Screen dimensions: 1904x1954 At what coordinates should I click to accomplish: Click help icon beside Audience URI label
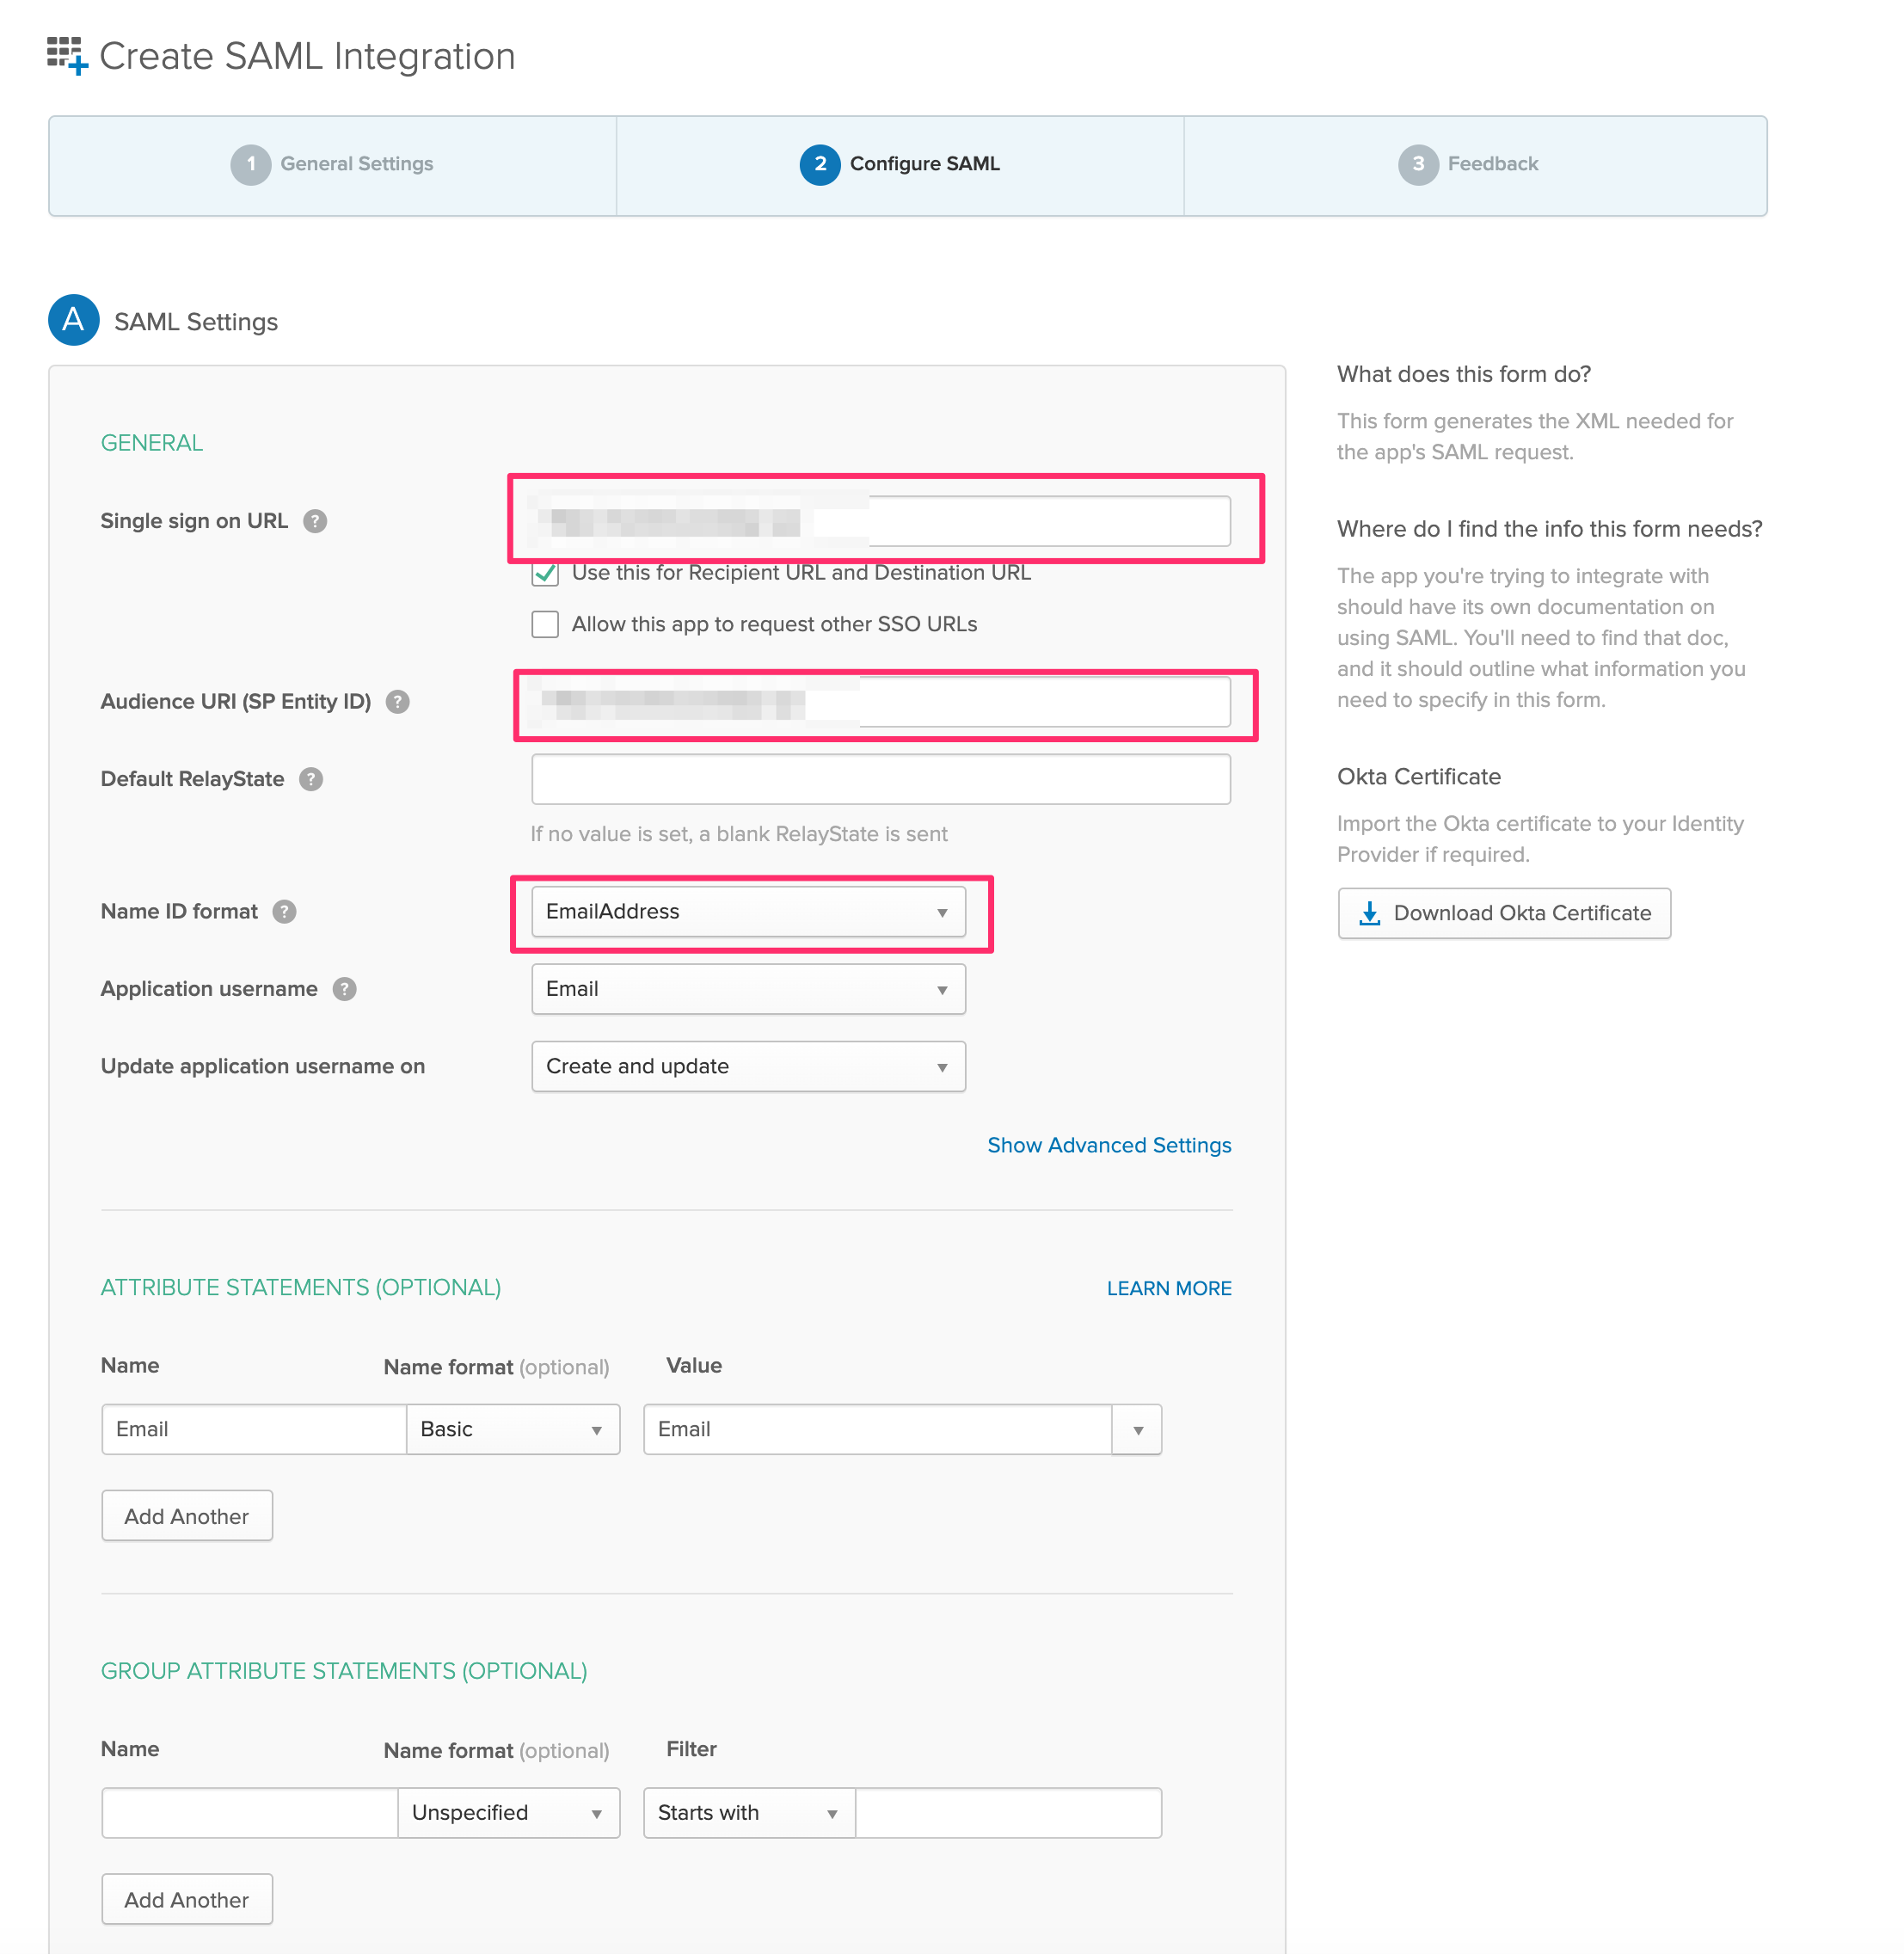coord(398,702)
